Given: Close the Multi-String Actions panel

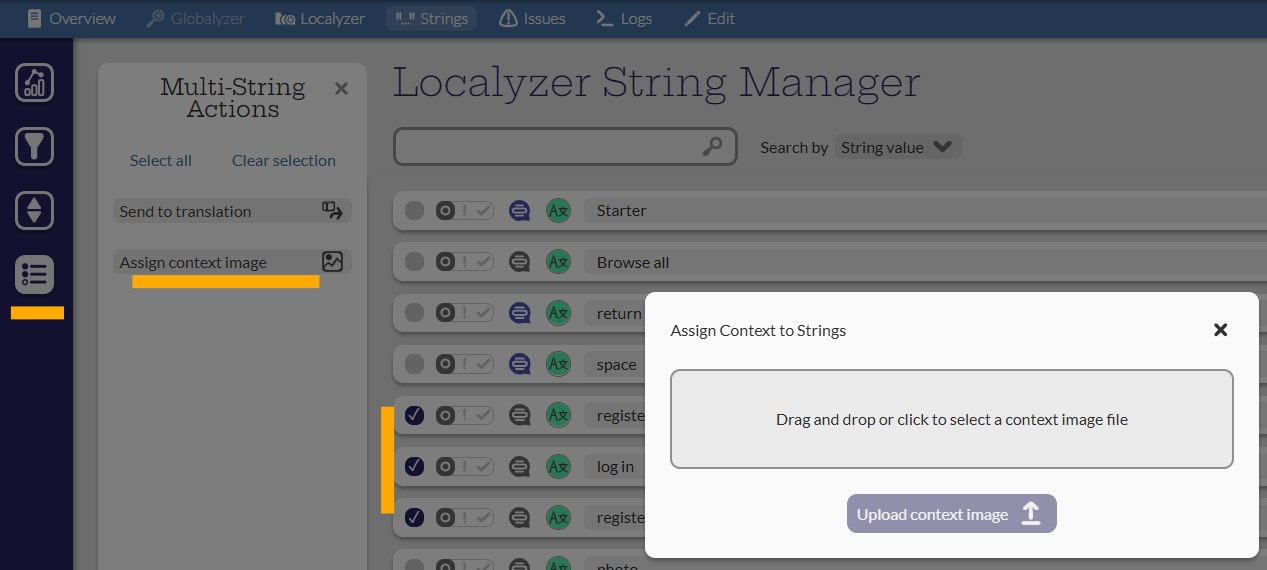Looking at the screenshot, I should 341,89.
